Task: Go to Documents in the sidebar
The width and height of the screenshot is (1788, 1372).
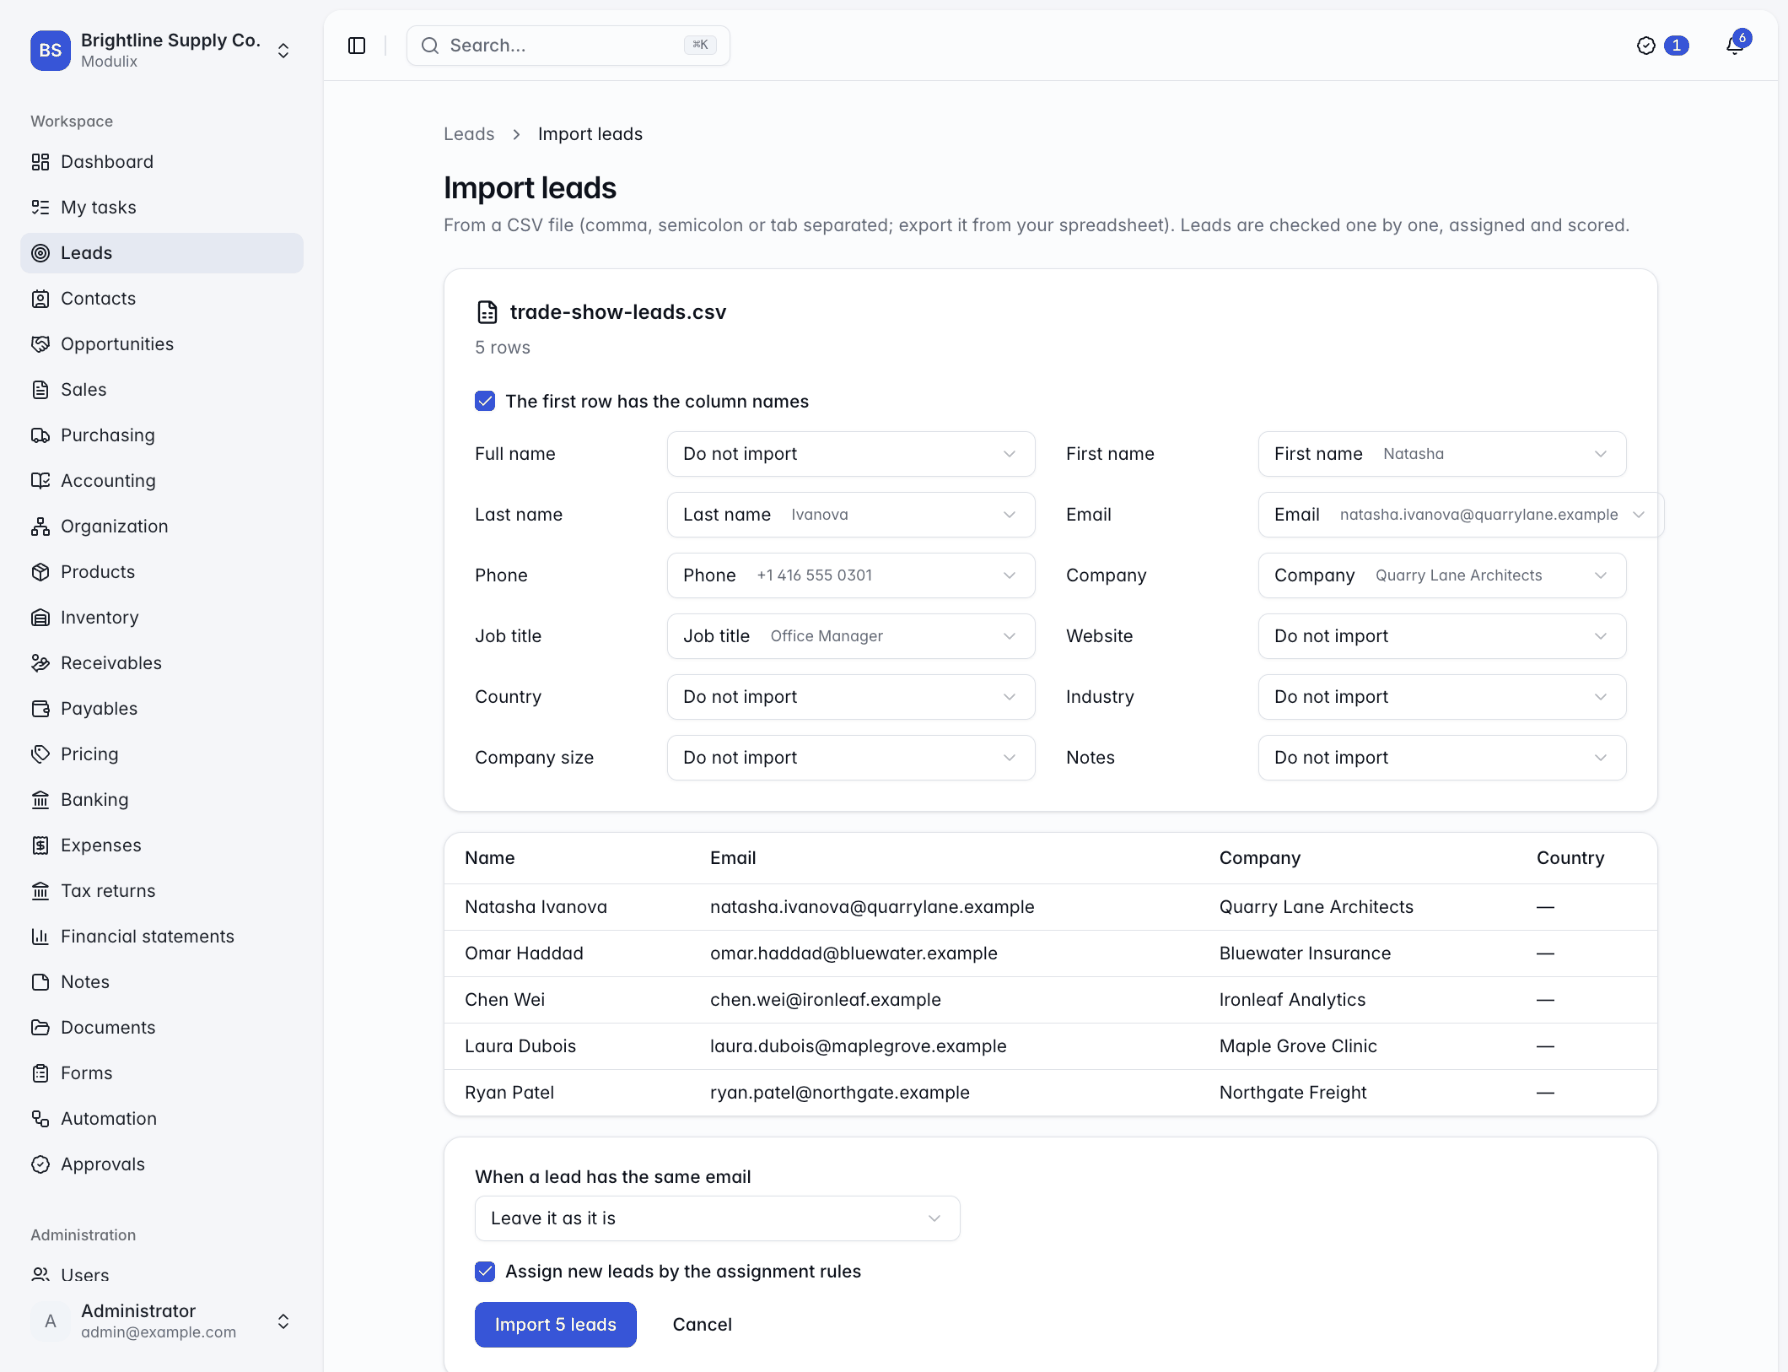Action: click(x=162, y=1027)
